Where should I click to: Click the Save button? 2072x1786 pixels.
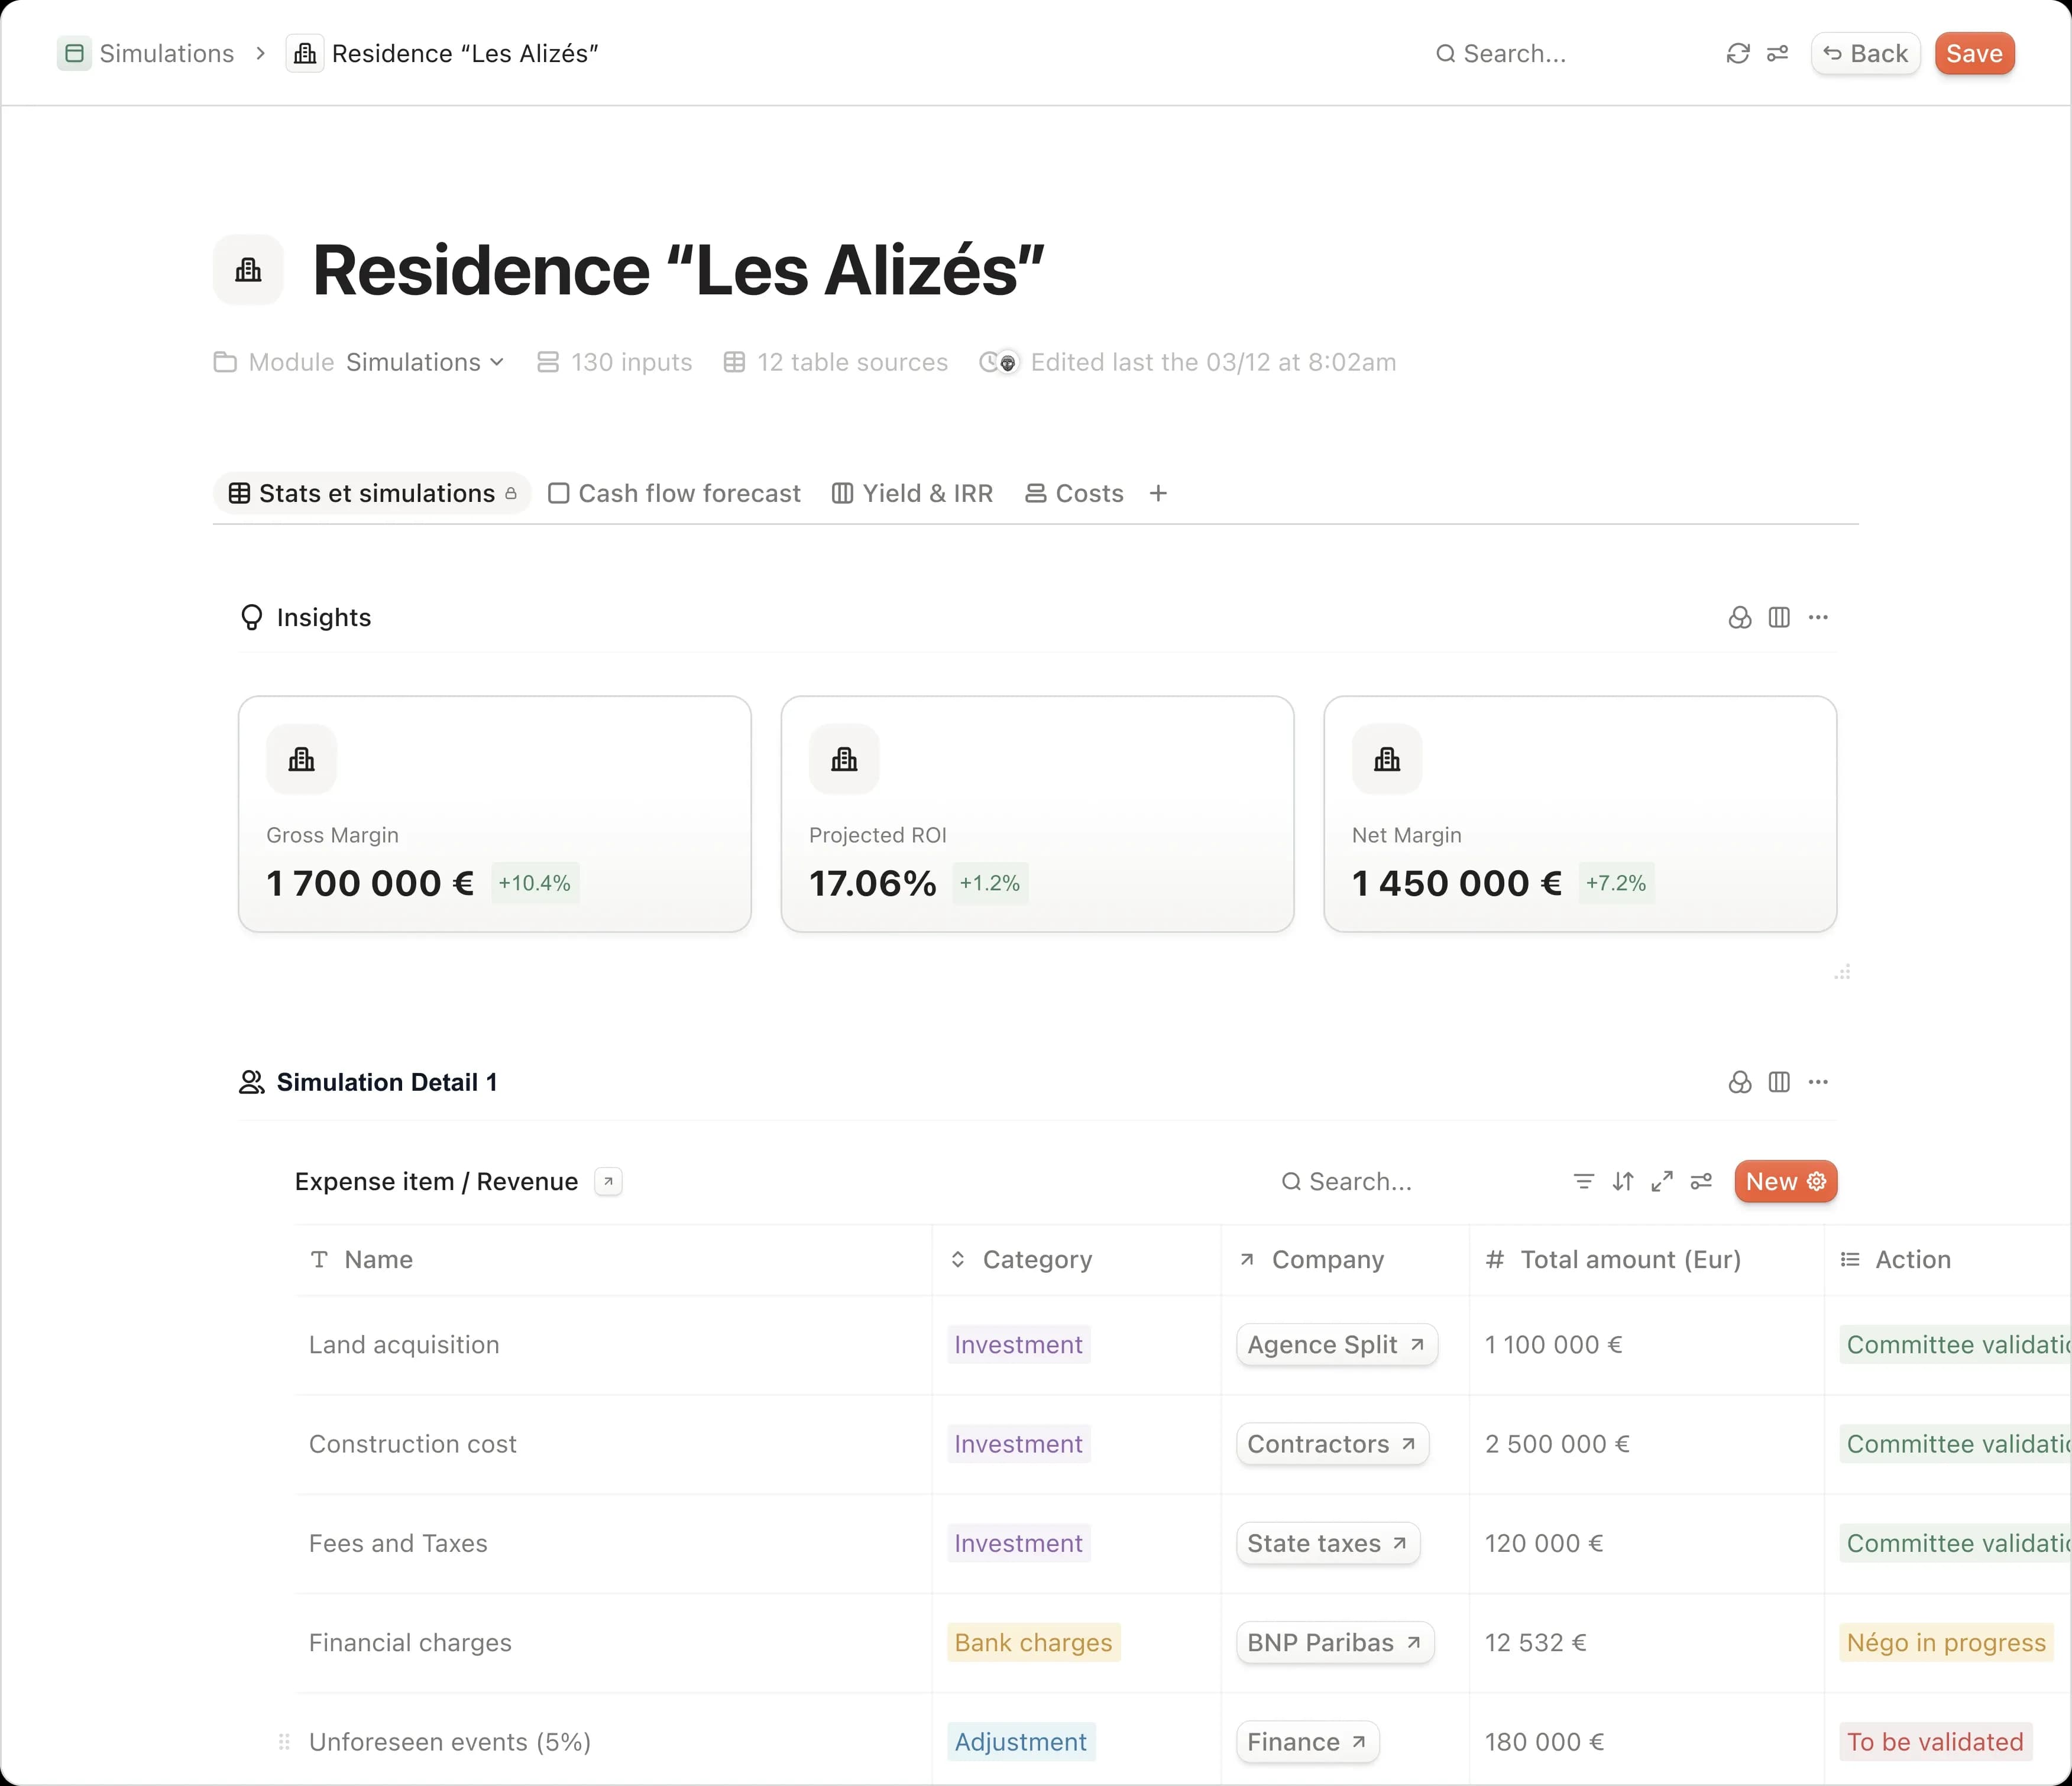tap(1973, 54)
